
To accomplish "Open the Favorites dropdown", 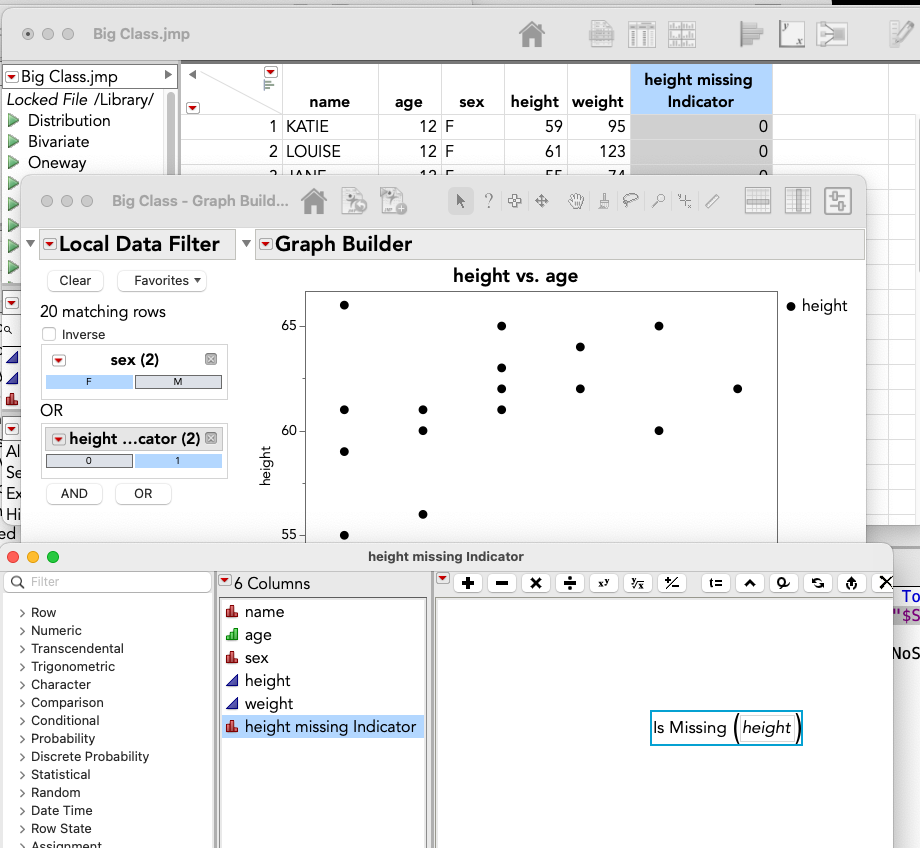I will 162,281.
